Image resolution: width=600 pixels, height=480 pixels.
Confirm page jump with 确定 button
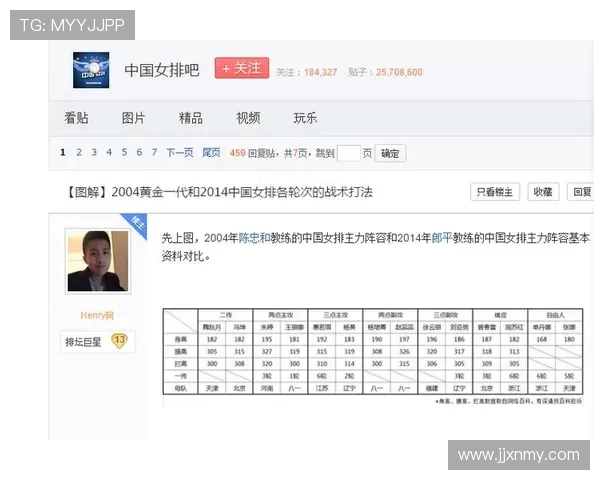[390, 153]
